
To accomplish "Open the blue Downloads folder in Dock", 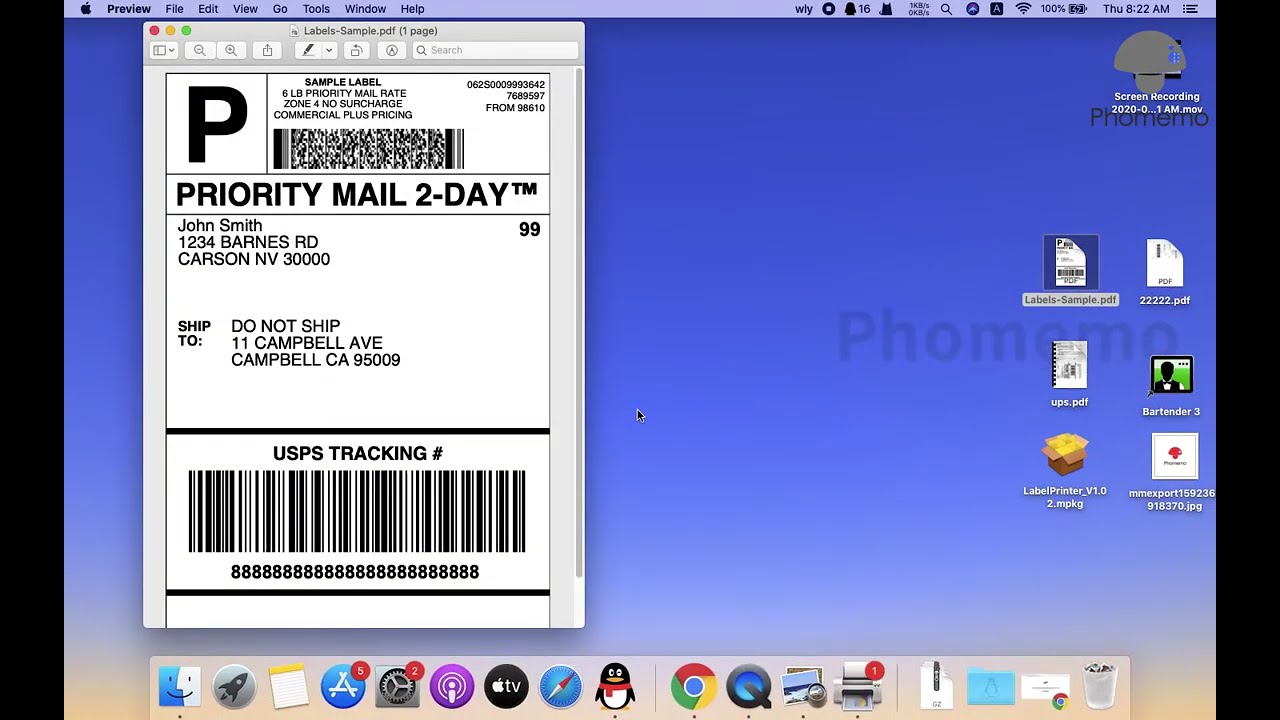I will (990, 687).
